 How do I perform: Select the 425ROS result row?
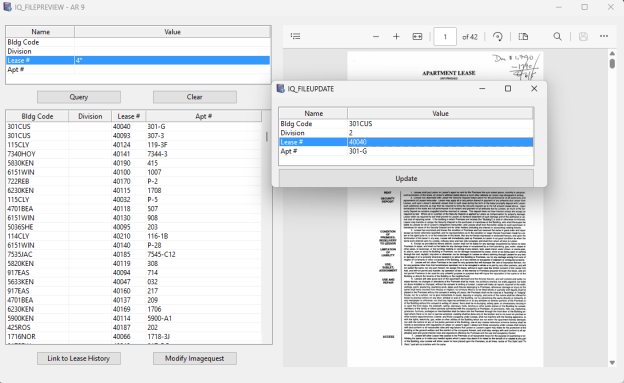tap(134, 328)
